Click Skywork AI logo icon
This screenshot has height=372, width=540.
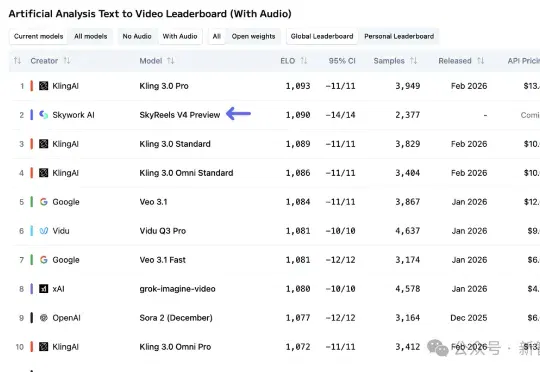(x=43, y=115)
